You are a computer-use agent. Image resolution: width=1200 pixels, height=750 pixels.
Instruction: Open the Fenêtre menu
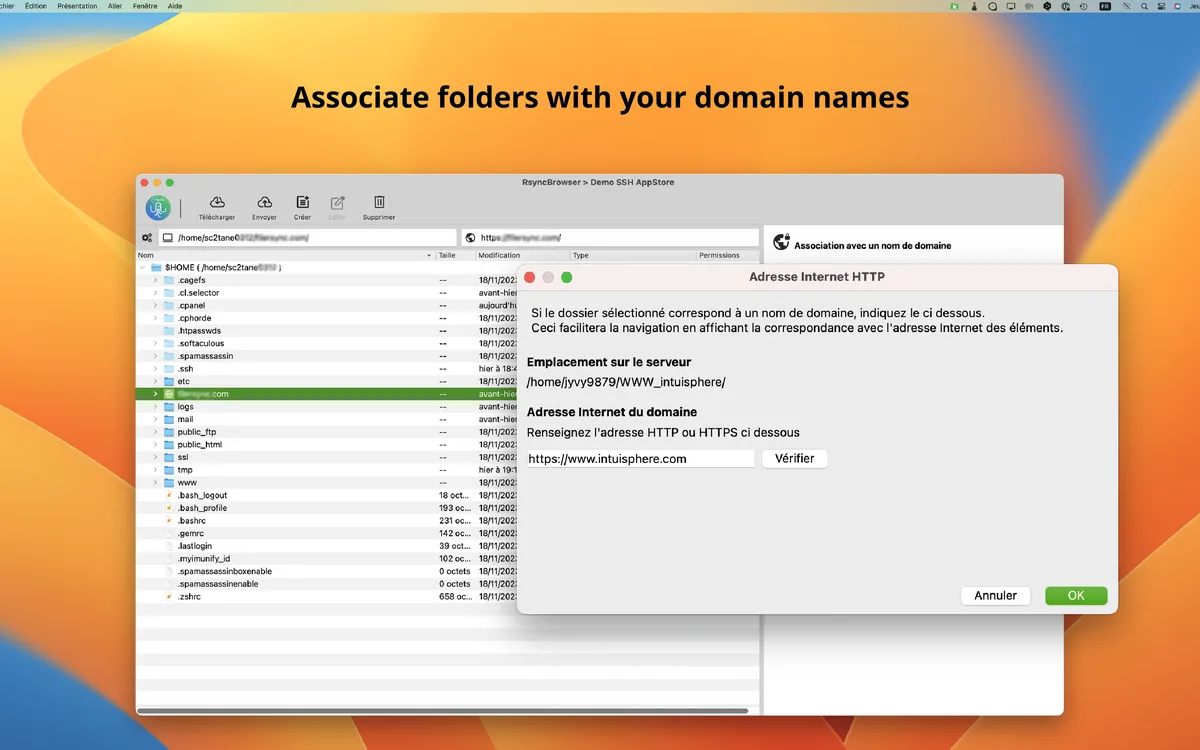point(144,6)
